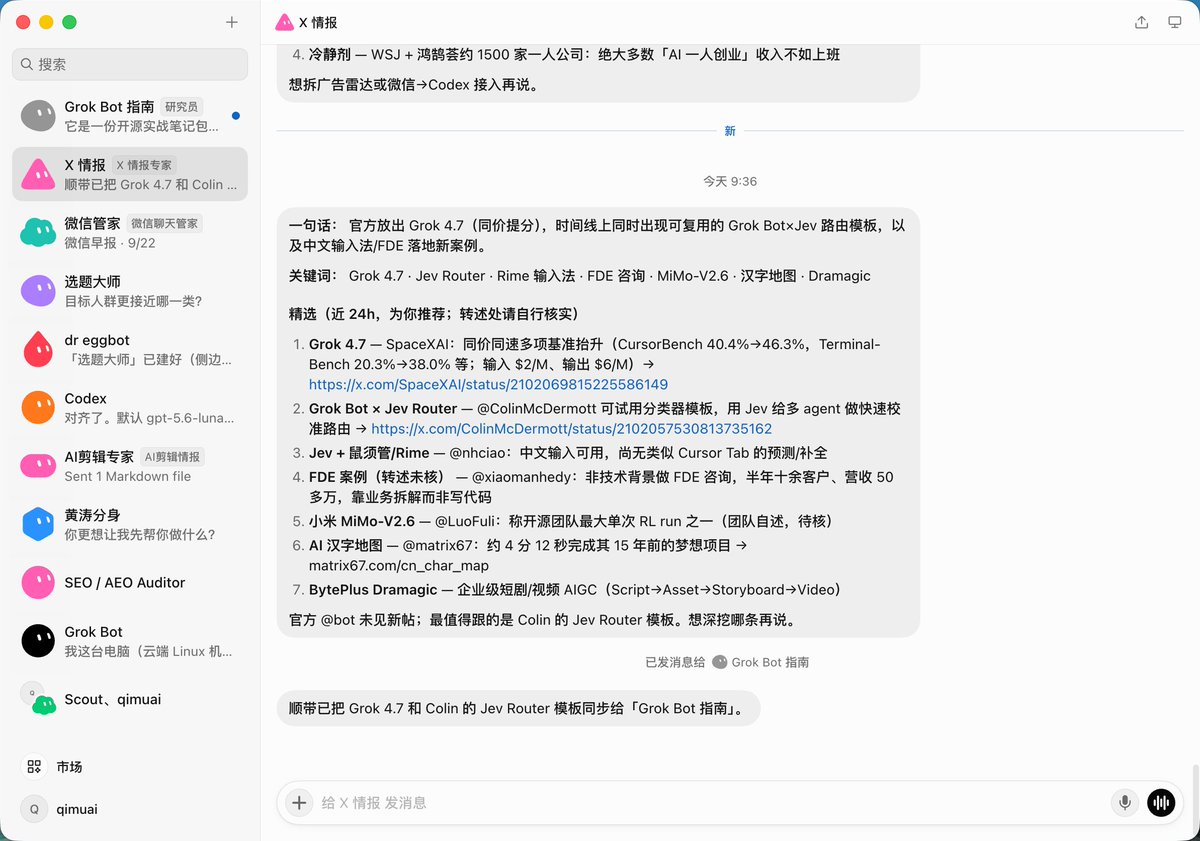
Task: Focus the 给 X 情报 发消息 input
Action: 713,802
